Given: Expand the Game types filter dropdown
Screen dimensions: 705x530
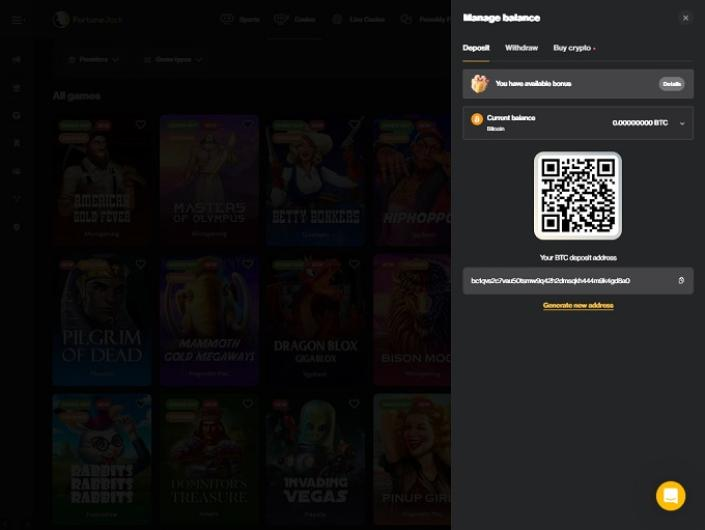Looking at the screenshot, I should click(x=173, y=60).
